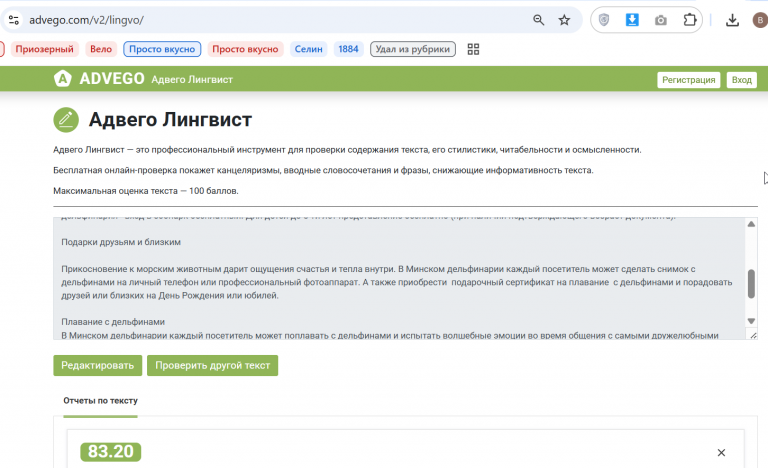The image size is (768, 468).
Task: Open the Вело bookmark
Action: point(101,49)
